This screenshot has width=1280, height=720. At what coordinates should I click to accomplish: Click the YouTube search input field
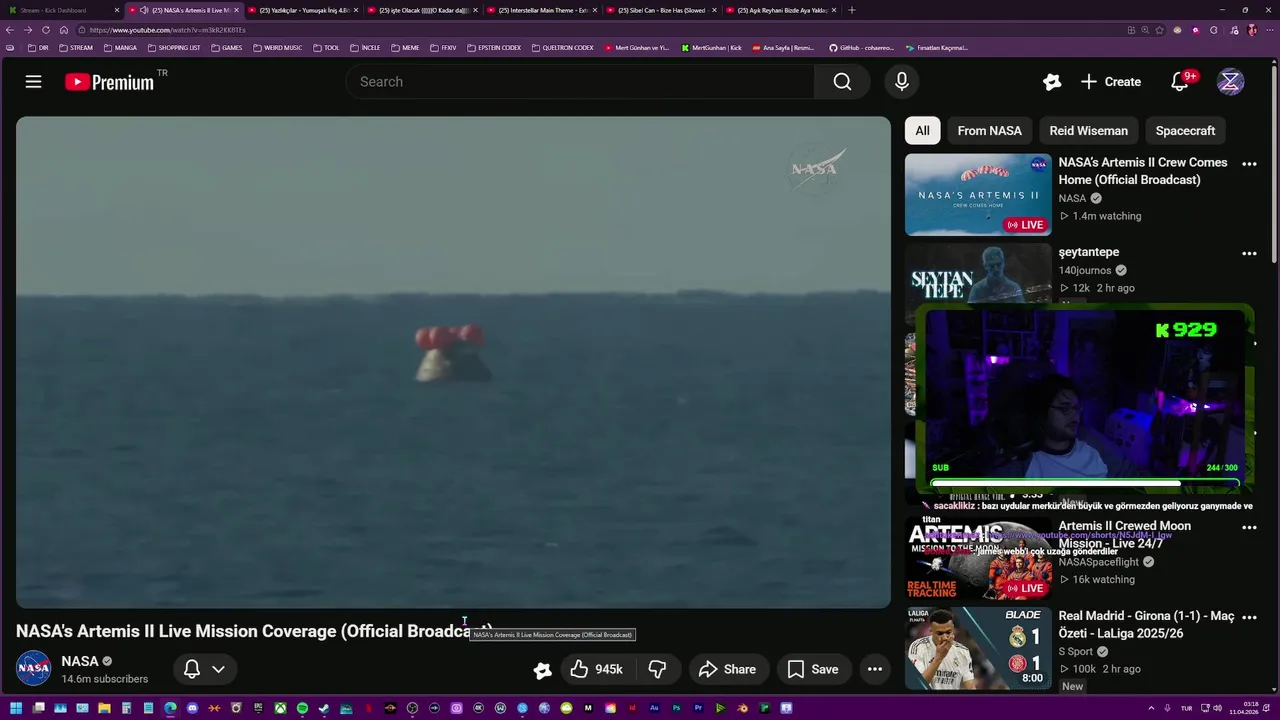point(580,82)
